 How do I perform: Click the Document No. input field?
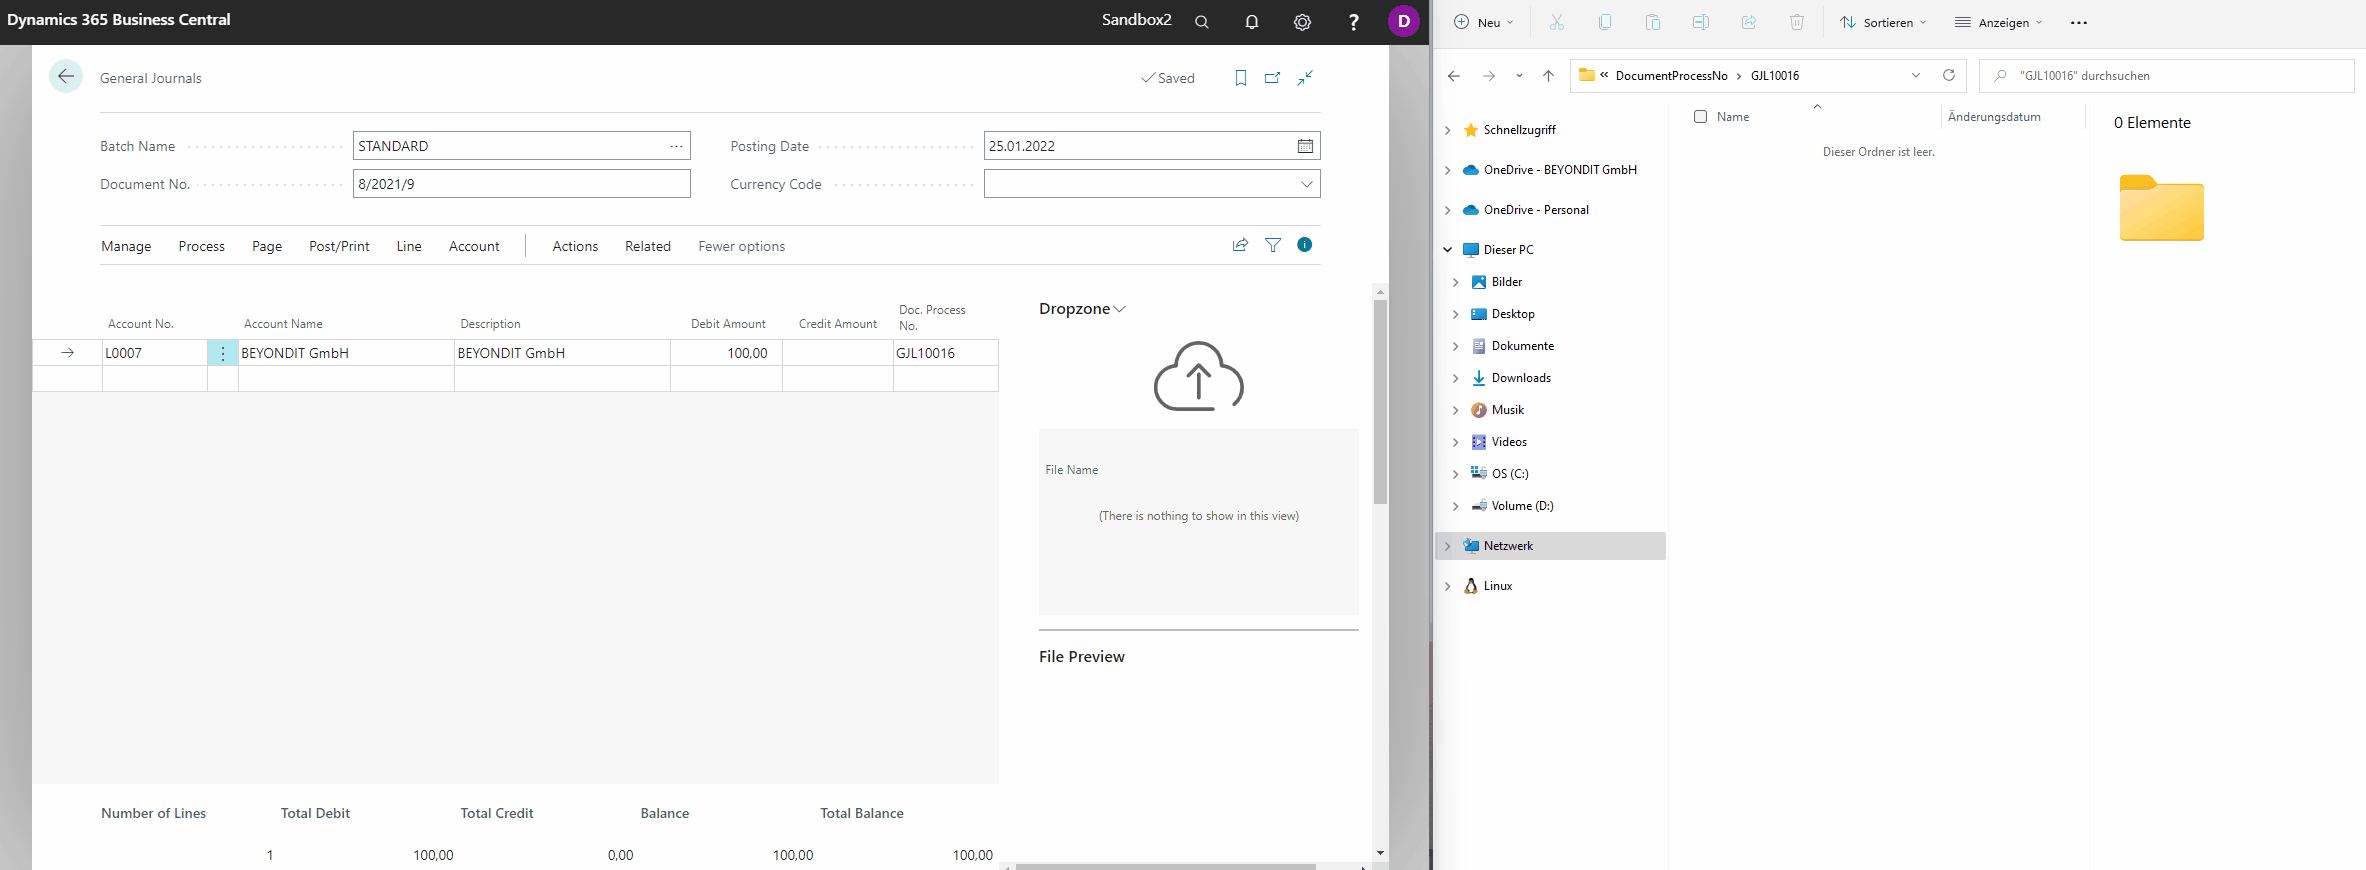pos(520,184)
